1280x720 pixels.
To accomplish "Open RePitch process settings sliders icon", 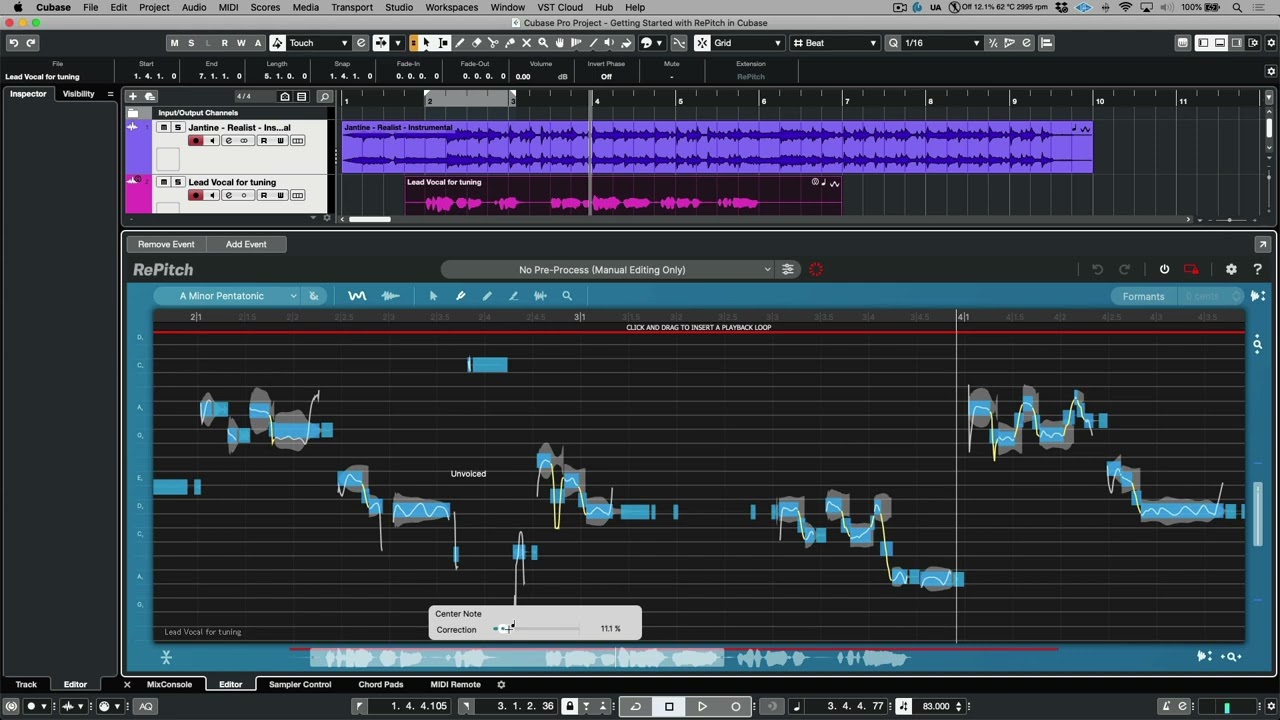I will (x=788, y=269).
